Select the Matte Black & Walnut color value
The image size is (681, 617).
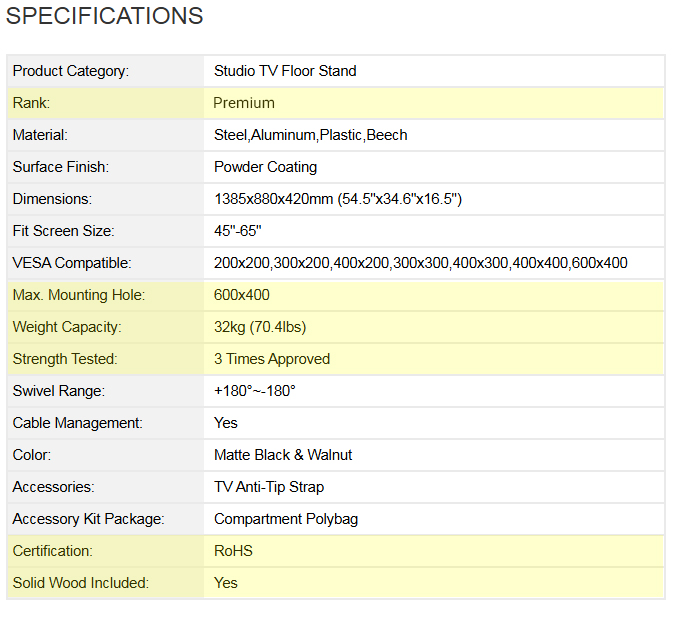pos(283,455)
